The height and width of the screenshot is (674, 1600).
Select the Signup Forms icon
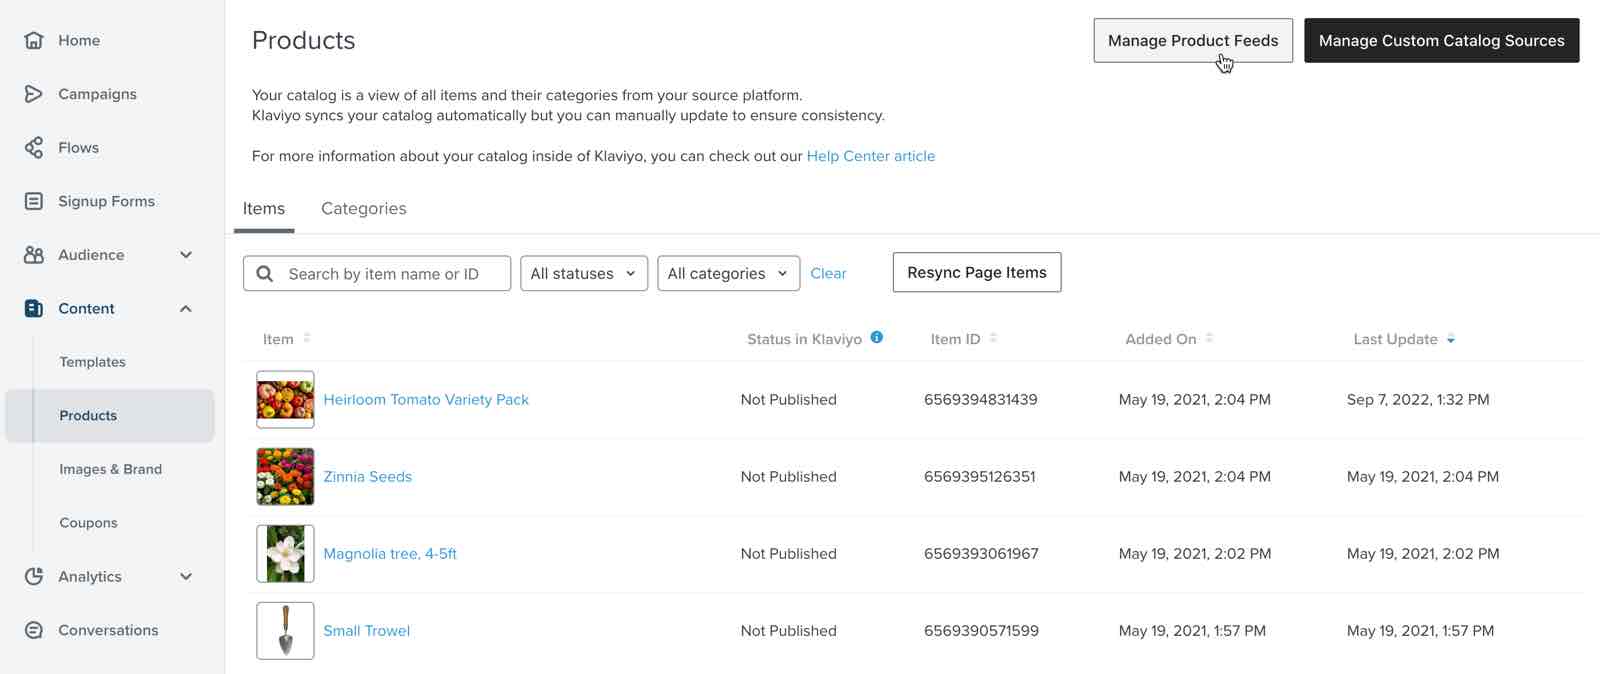(x=34, y=201)
